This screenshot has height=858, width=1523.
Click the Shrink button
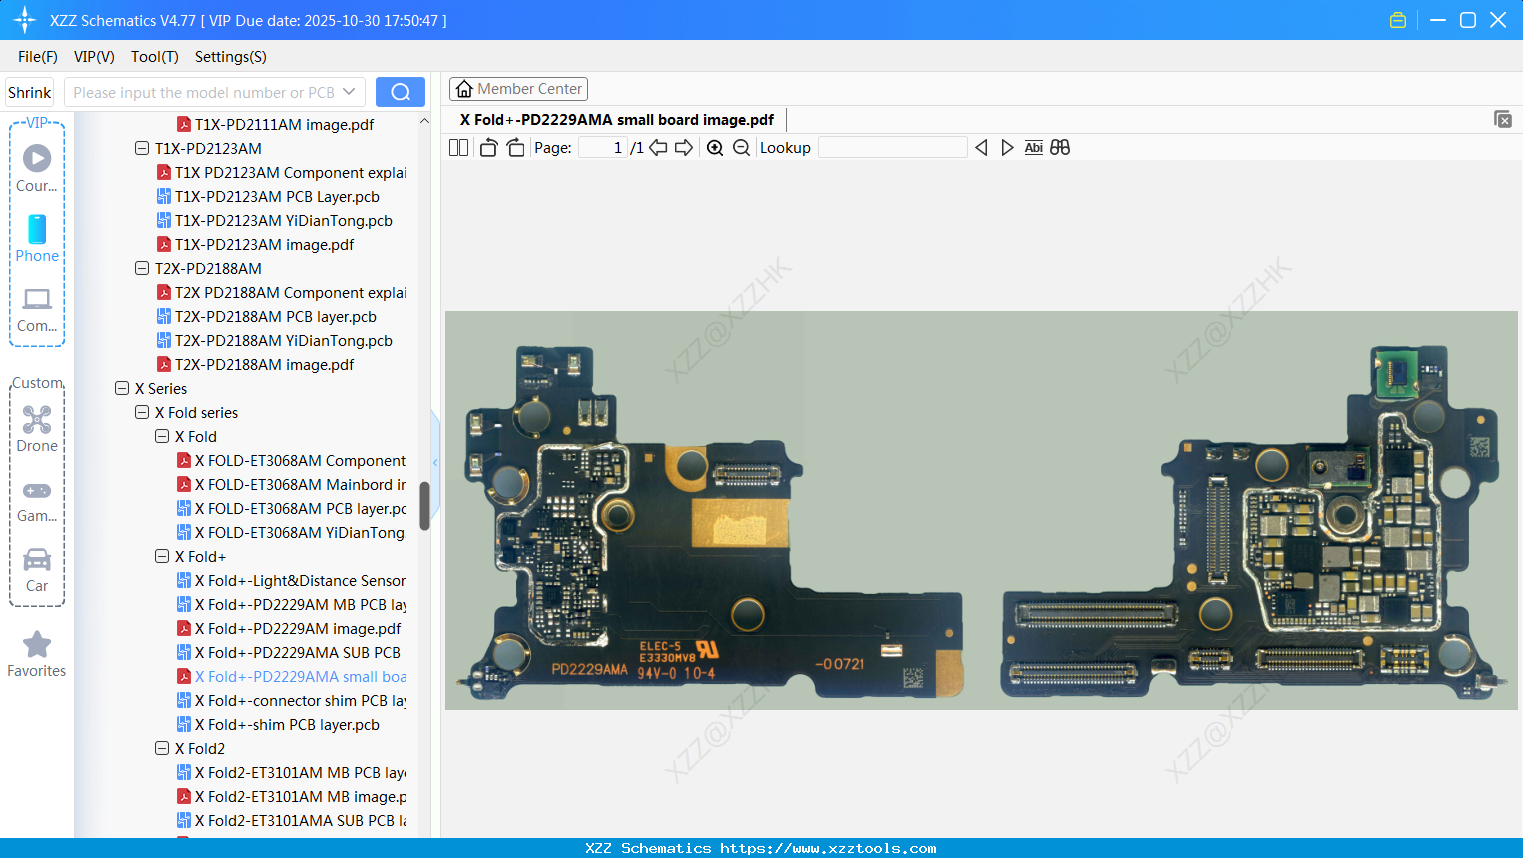[29, 91]
